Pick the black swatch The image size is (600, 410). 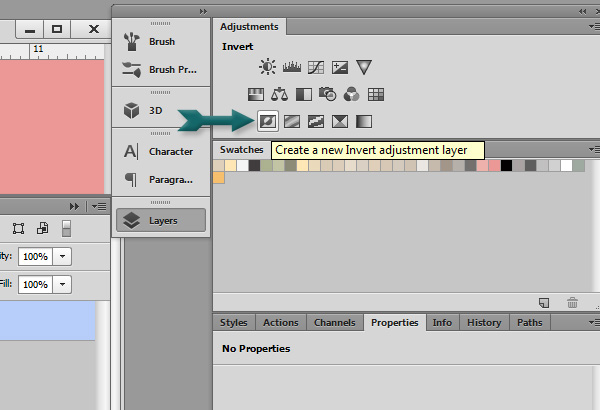[x=506, y=166]
